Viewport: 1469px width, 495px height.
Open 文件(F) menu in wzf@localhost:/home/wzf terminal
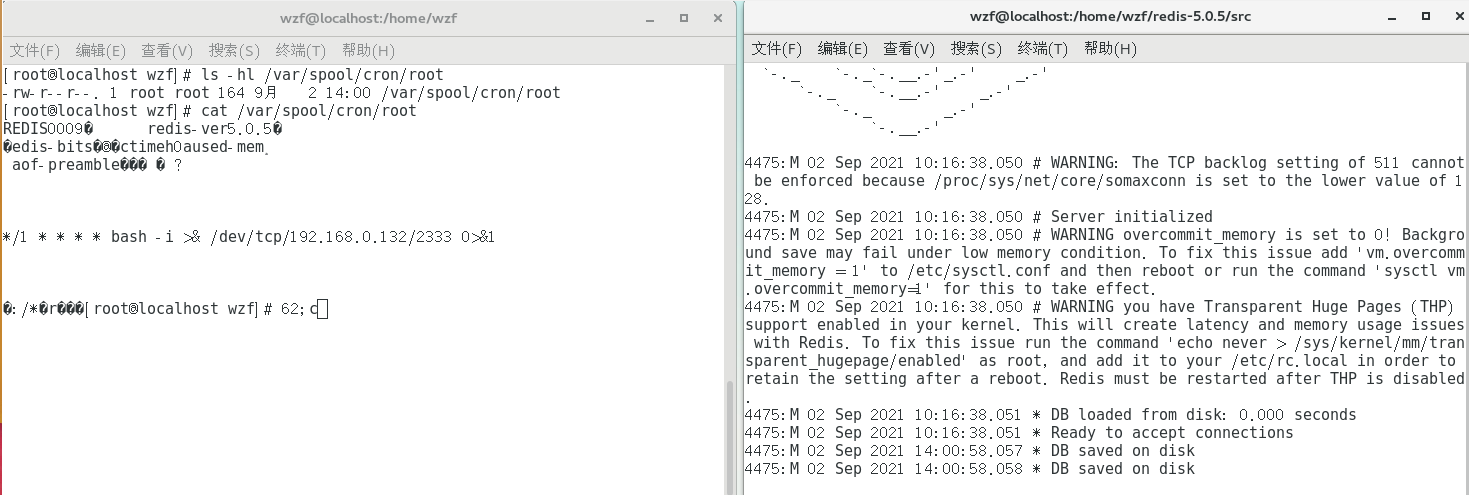coord(35,50)
